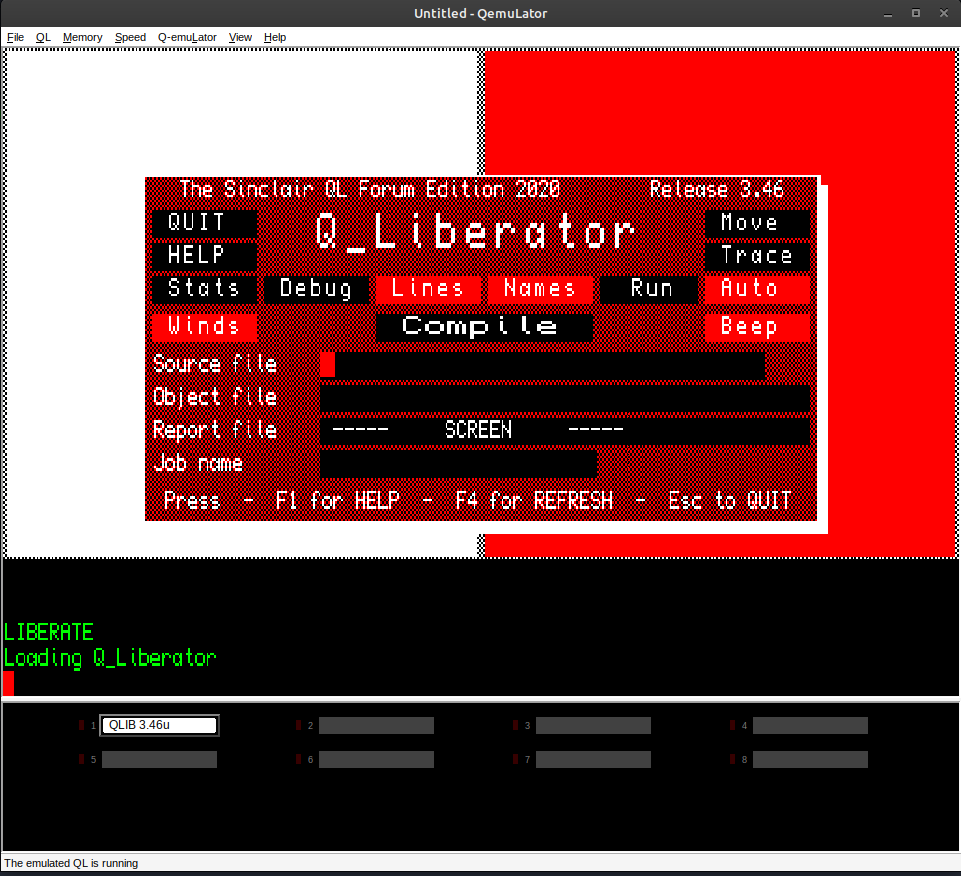Image resolution: width=961 pixels, height=876 pixels.
Task: Select empty drive slot 2
Action: (376, 725)
